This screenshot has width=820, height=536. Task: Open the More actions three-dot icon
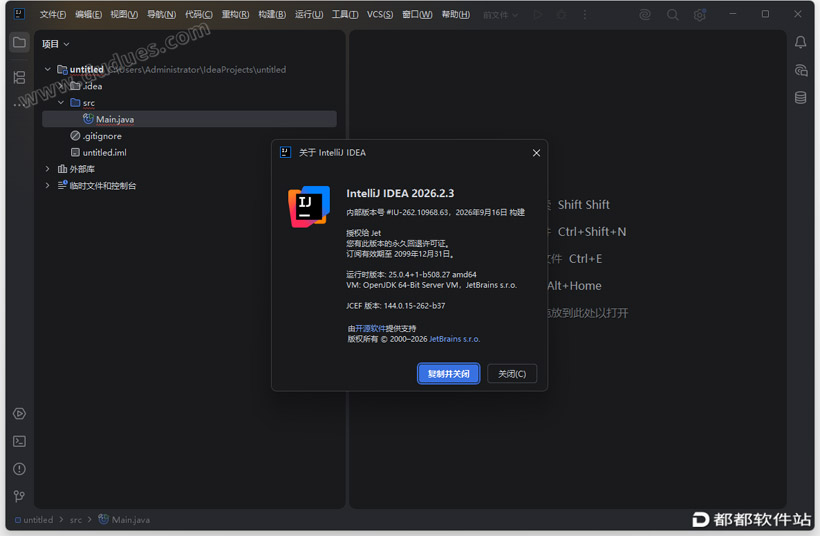point(585,15)
